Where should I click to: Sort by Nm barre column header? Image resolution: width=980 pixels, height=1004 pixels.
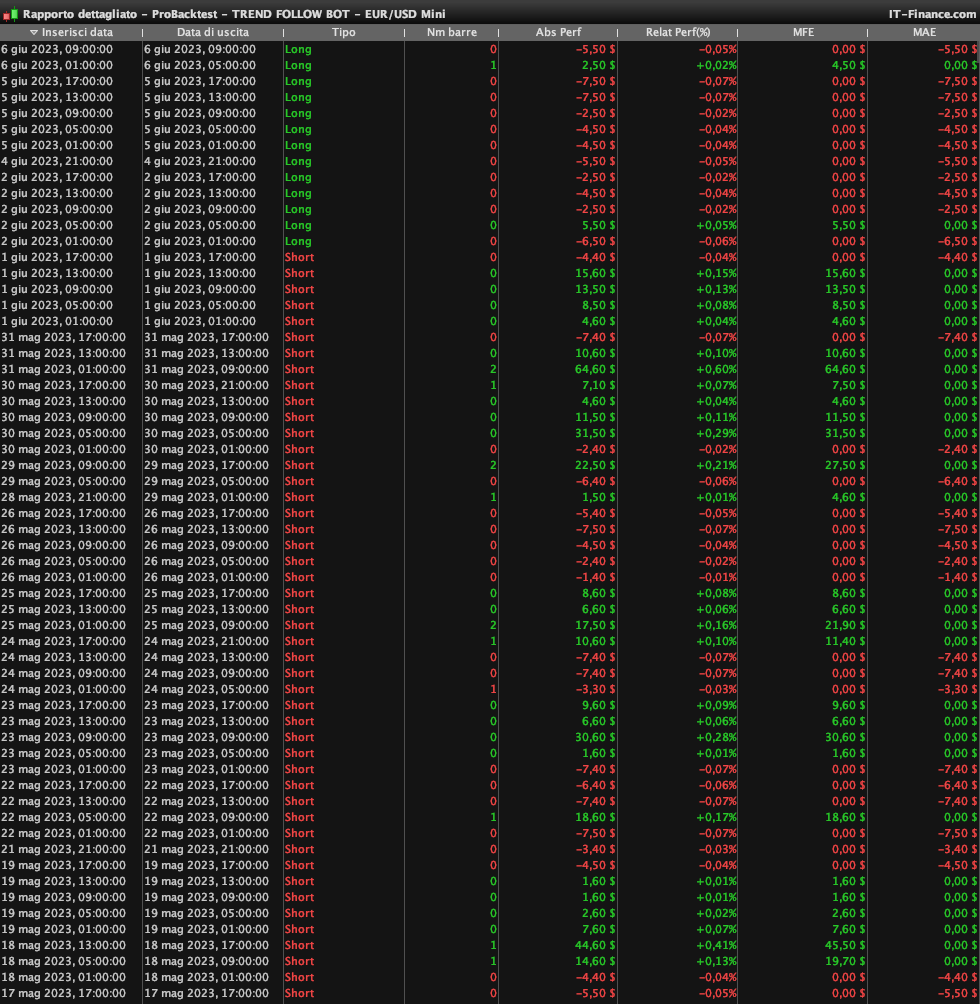(x=451, y=32)
